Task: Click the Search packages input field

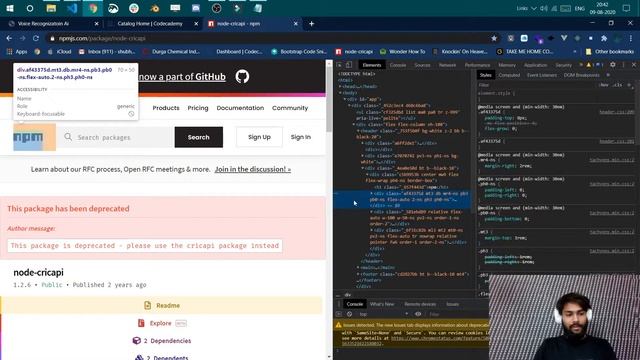Action: pos(116,137)
